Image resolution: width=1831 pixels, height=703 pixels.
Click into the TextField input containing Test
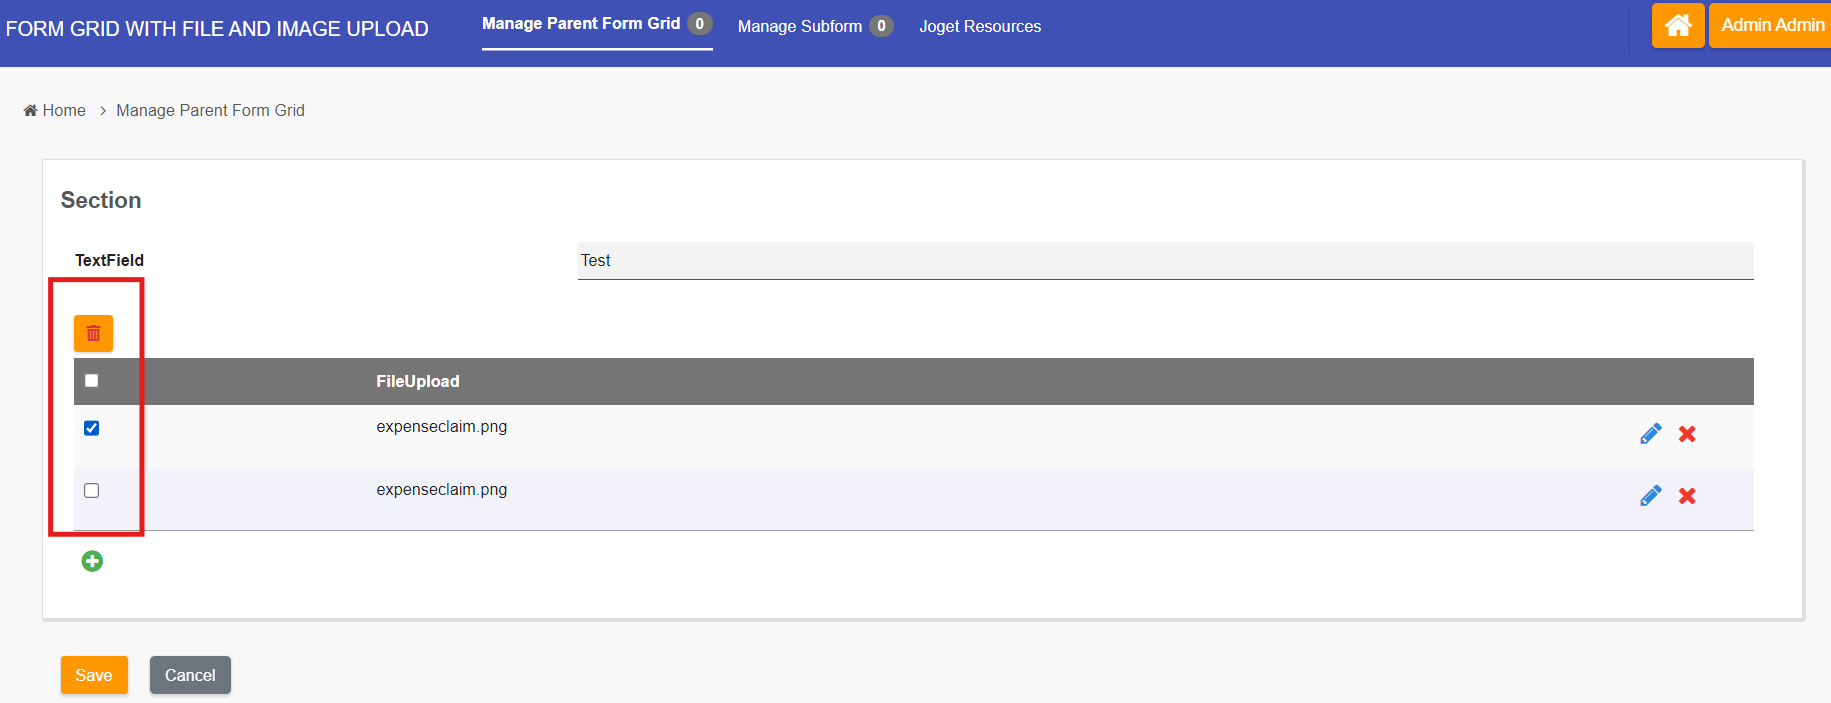pyautogui.click(x=1165, y=260)
